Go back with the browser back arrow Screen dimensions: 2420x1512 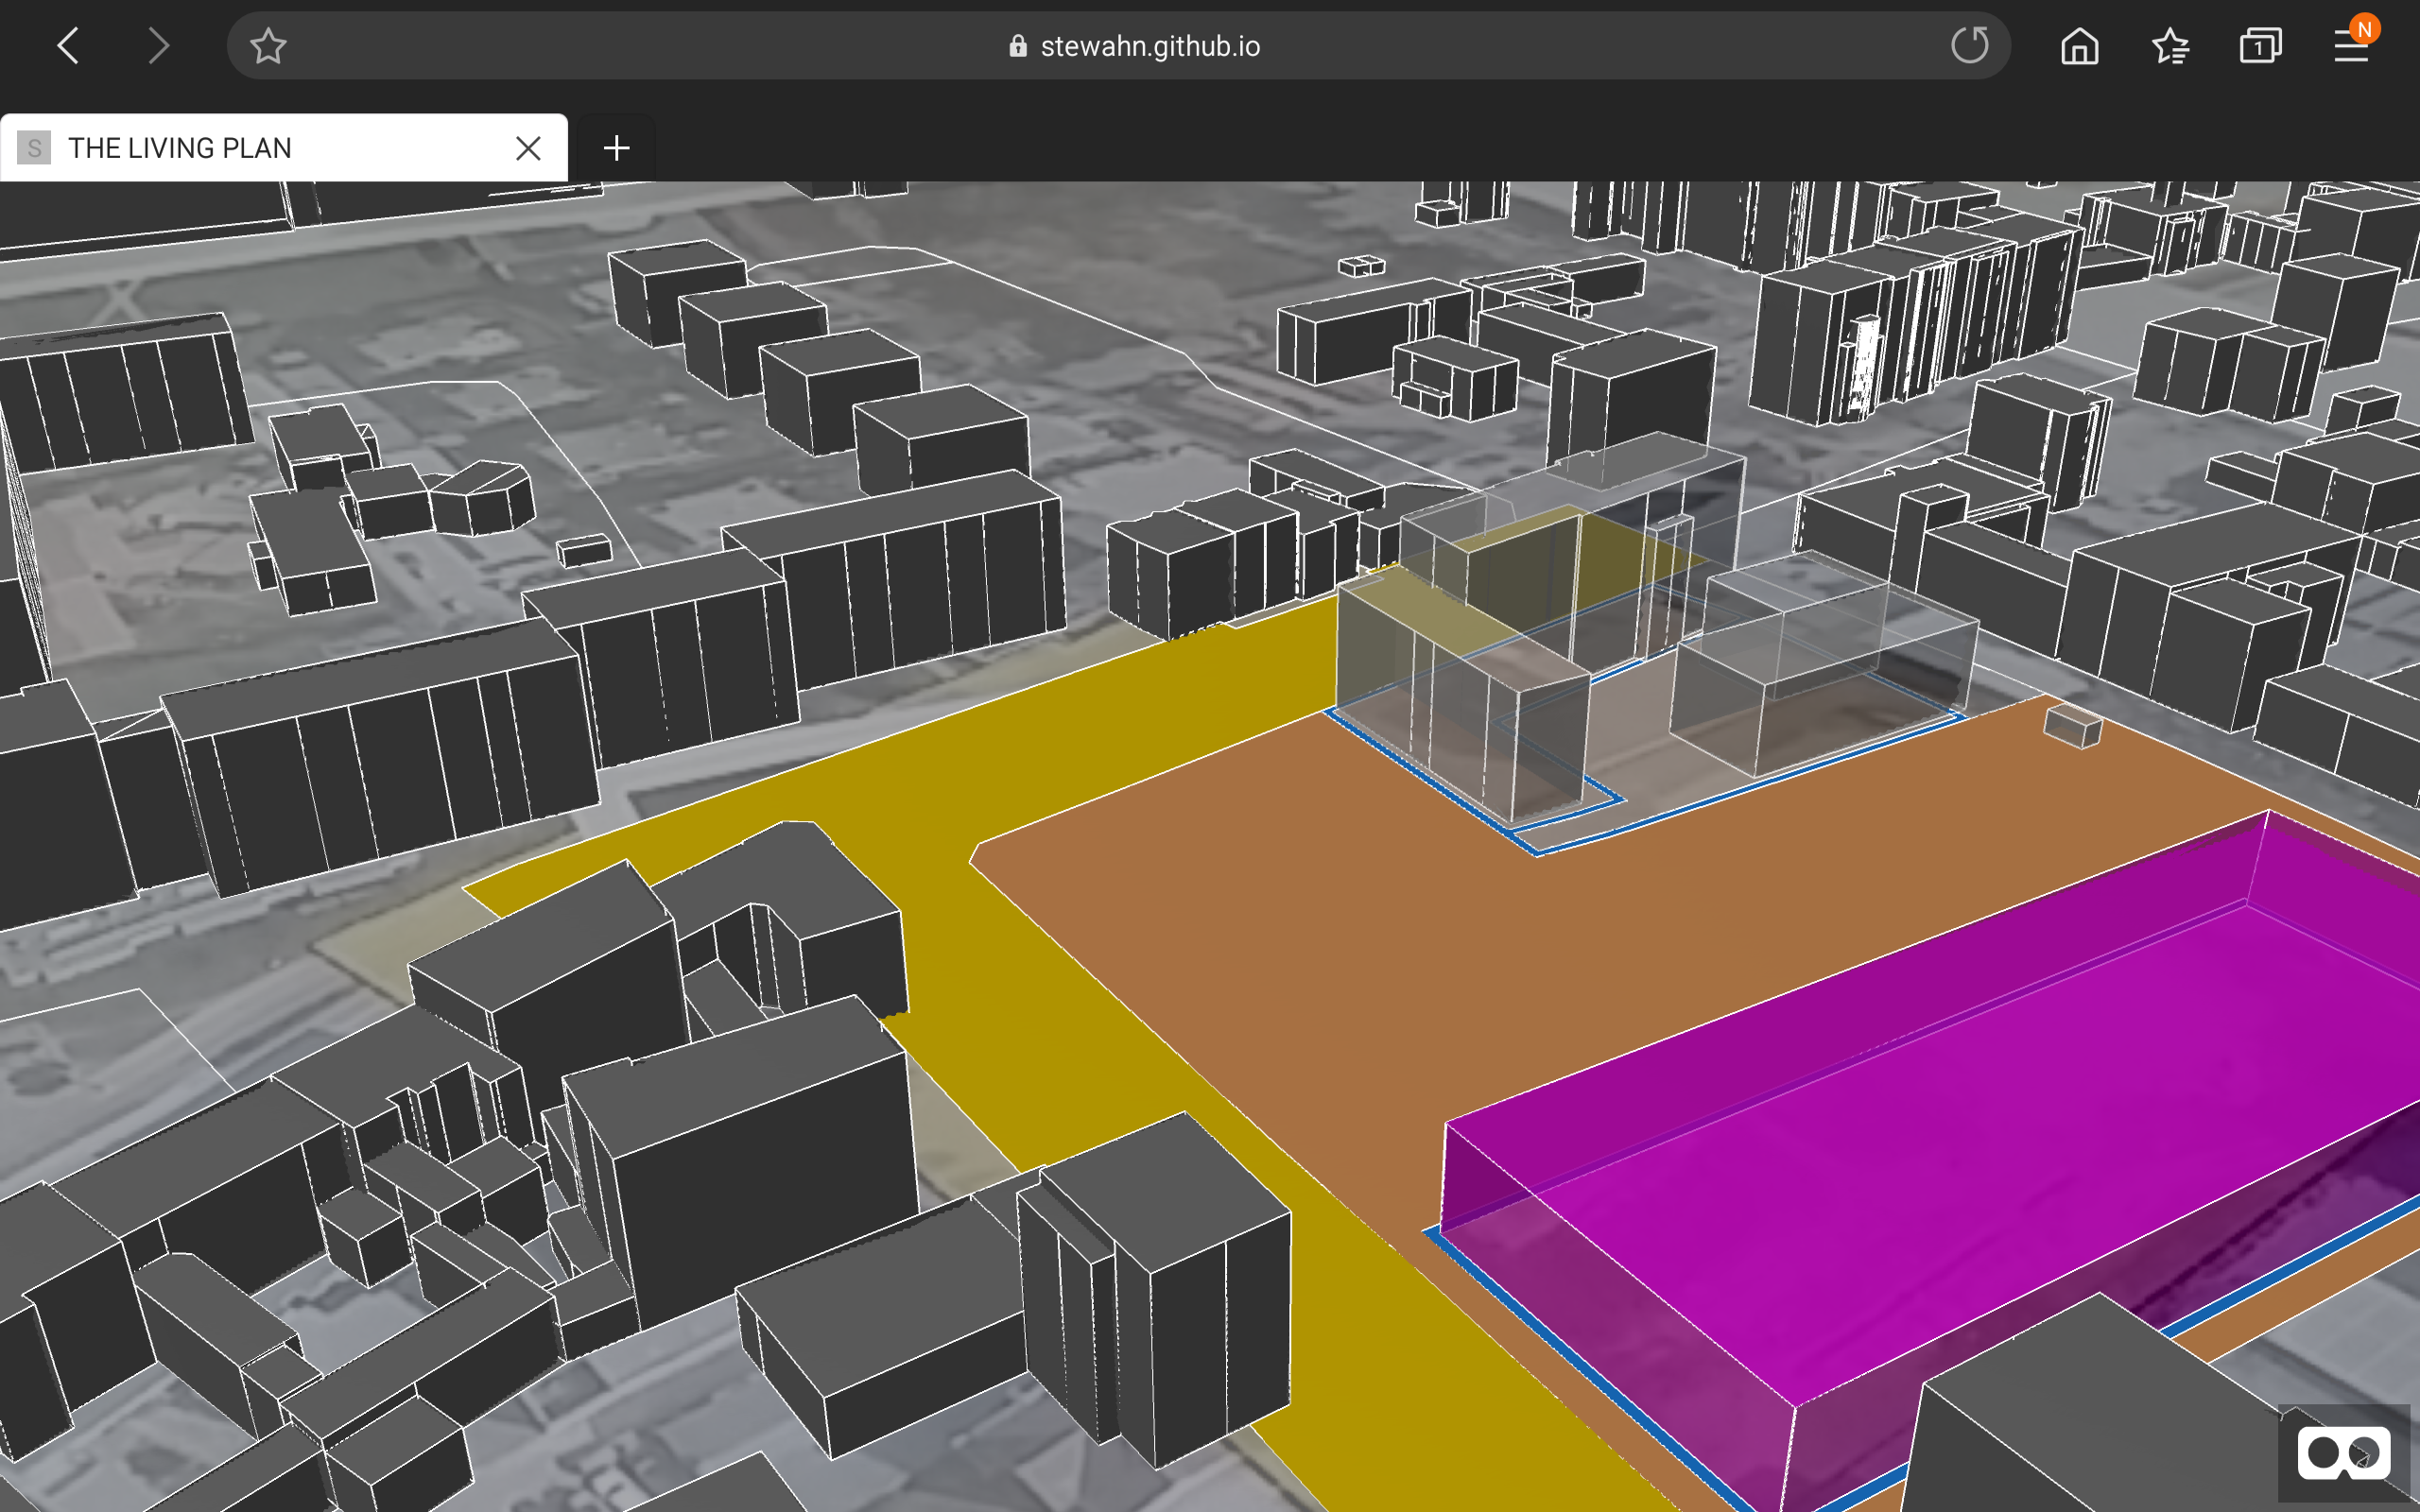click(x=68, y=46)
